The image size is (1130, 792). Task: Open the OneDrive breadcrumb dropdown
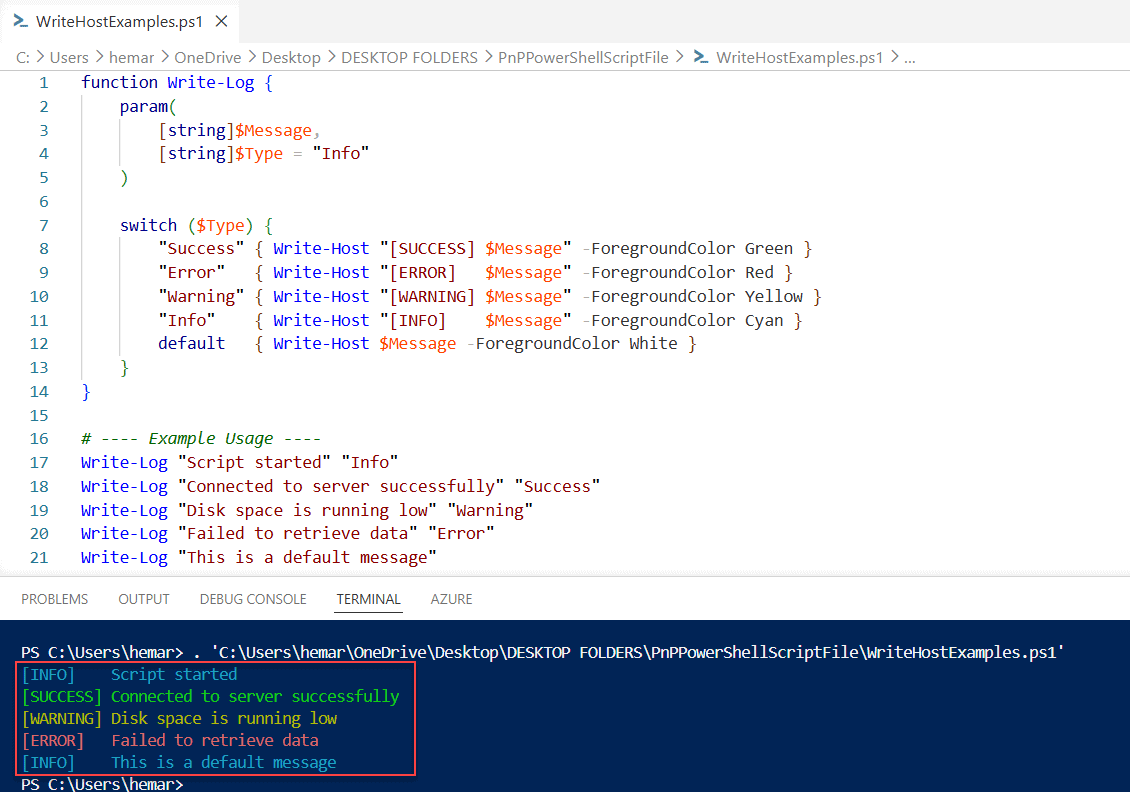point(207,57)
